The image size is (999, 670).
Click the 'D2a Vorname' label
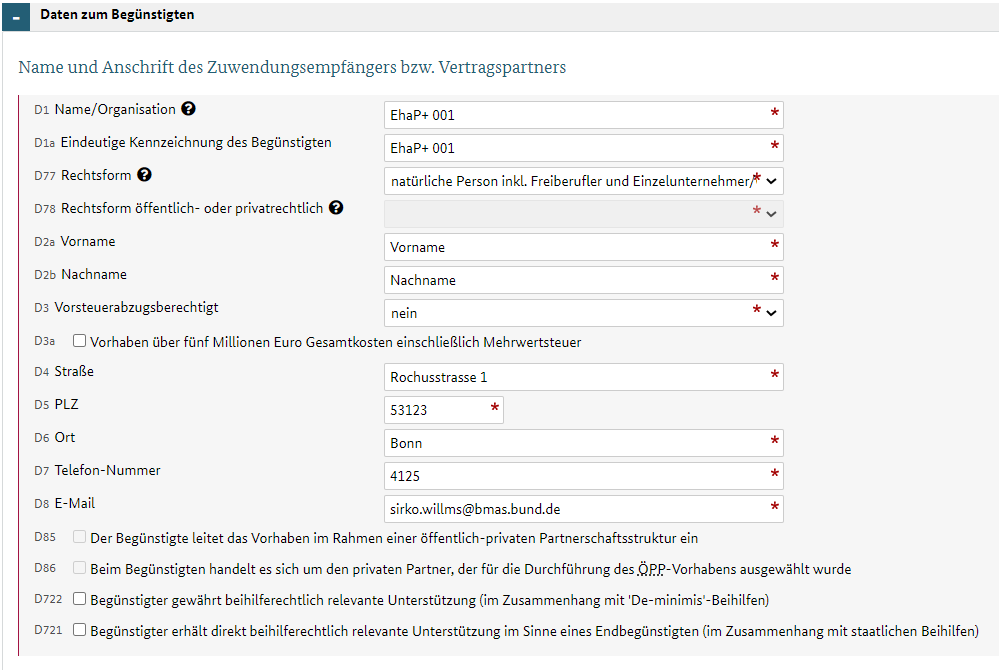[75, 241]
